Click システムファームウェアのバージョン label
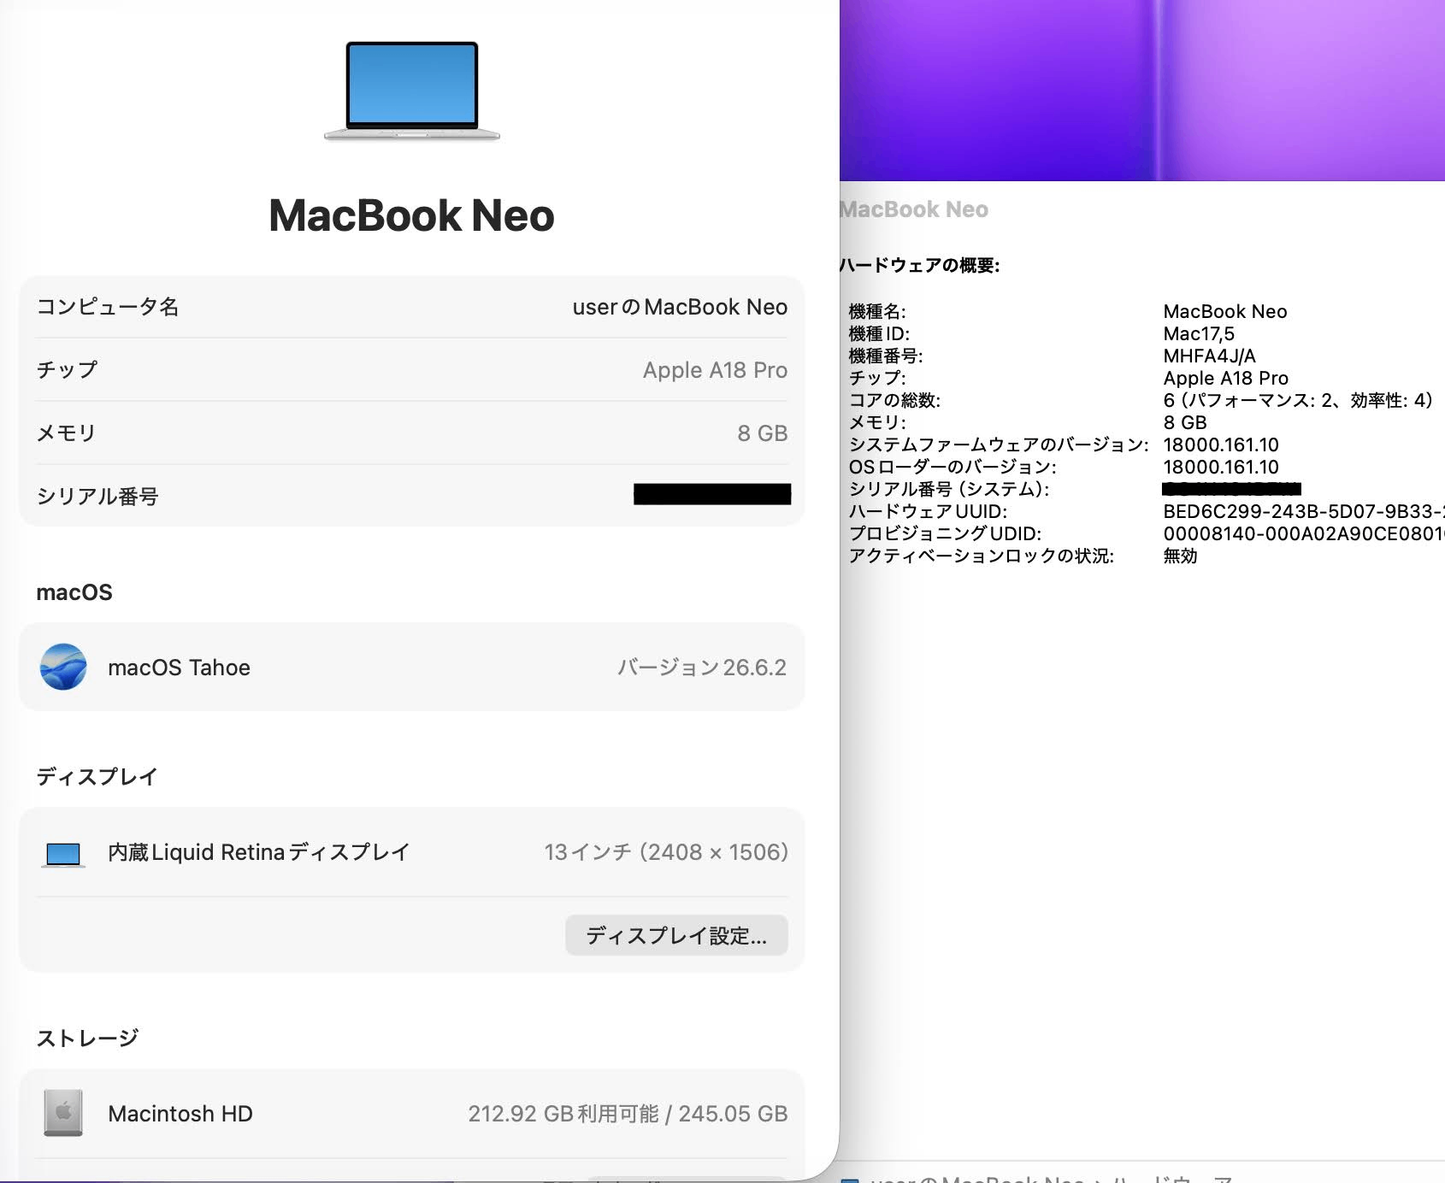 (x=999, y=445)
